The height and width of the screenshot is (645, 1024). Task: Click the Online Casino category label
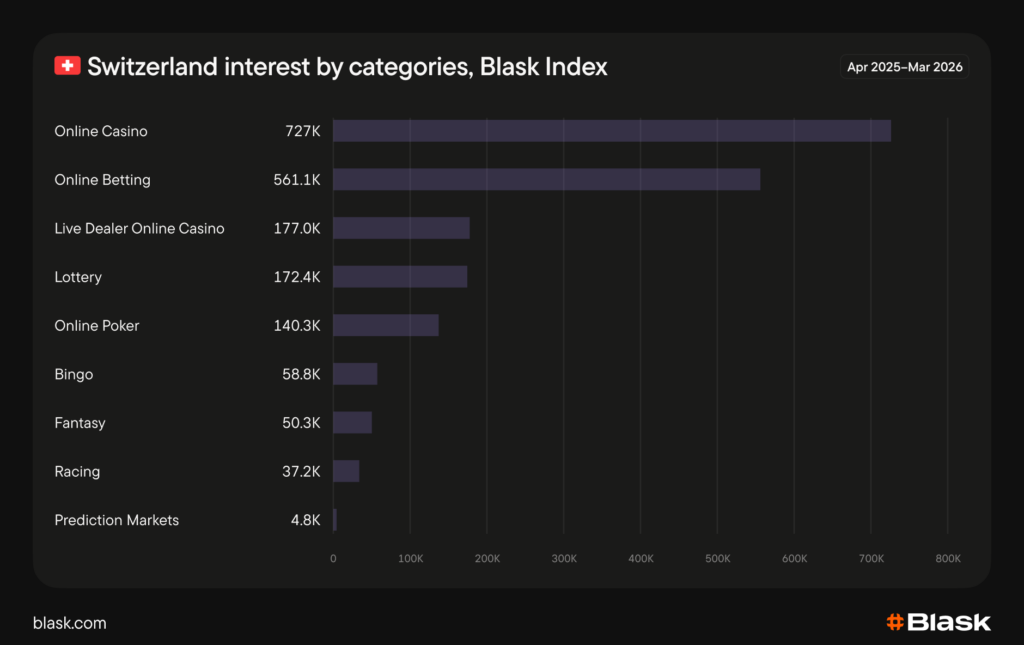[101, 131]
